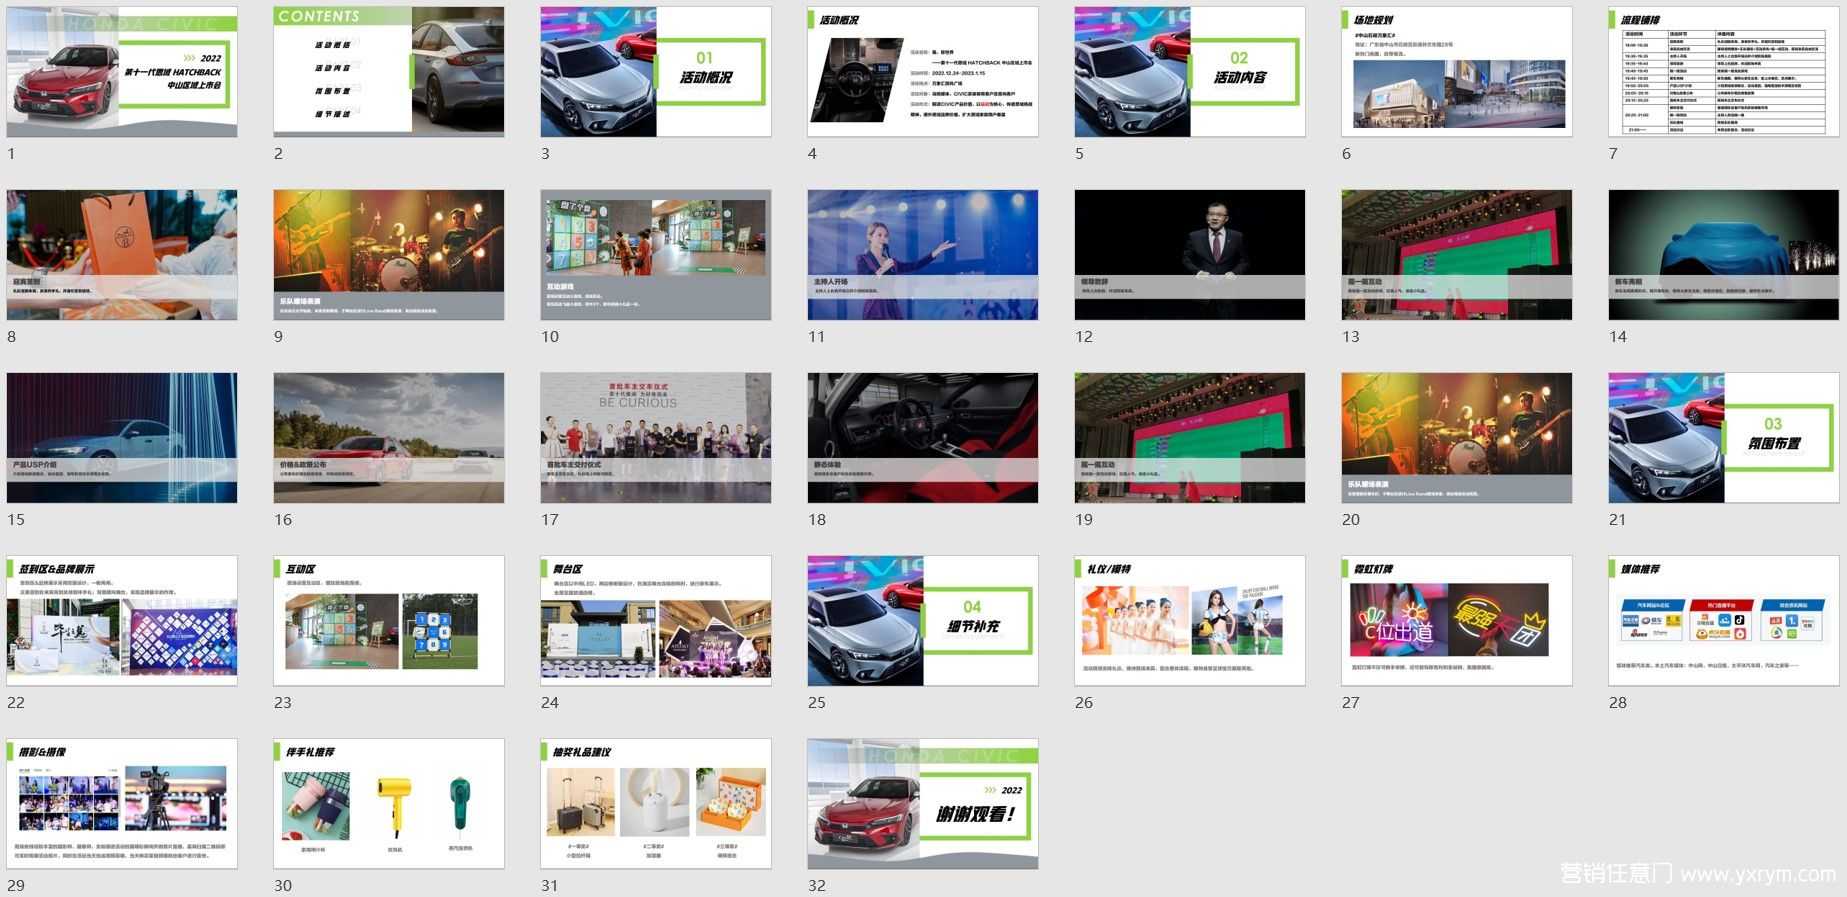Image resolution: width=1847 pixels, height=897 pixels.
Task: Click slide 12 man in suit thumbnail
Action: pos(1190,255)
